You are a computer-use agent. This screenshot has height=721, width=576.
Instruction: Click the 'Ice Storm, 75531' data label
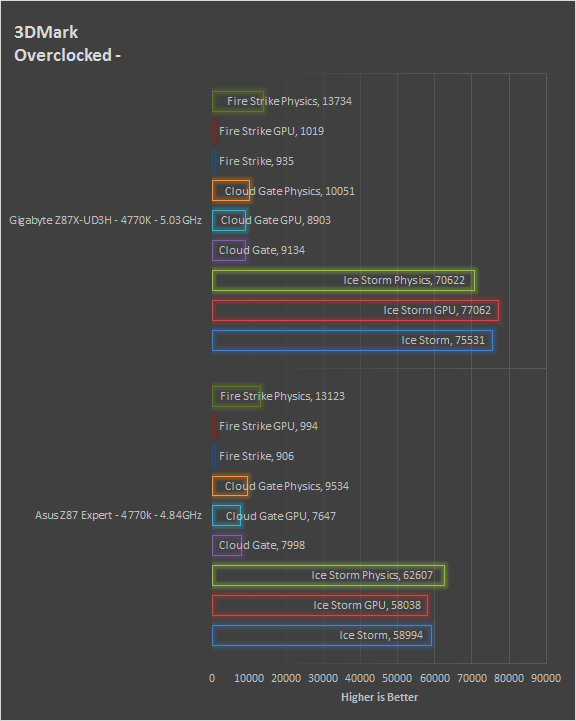443,340
